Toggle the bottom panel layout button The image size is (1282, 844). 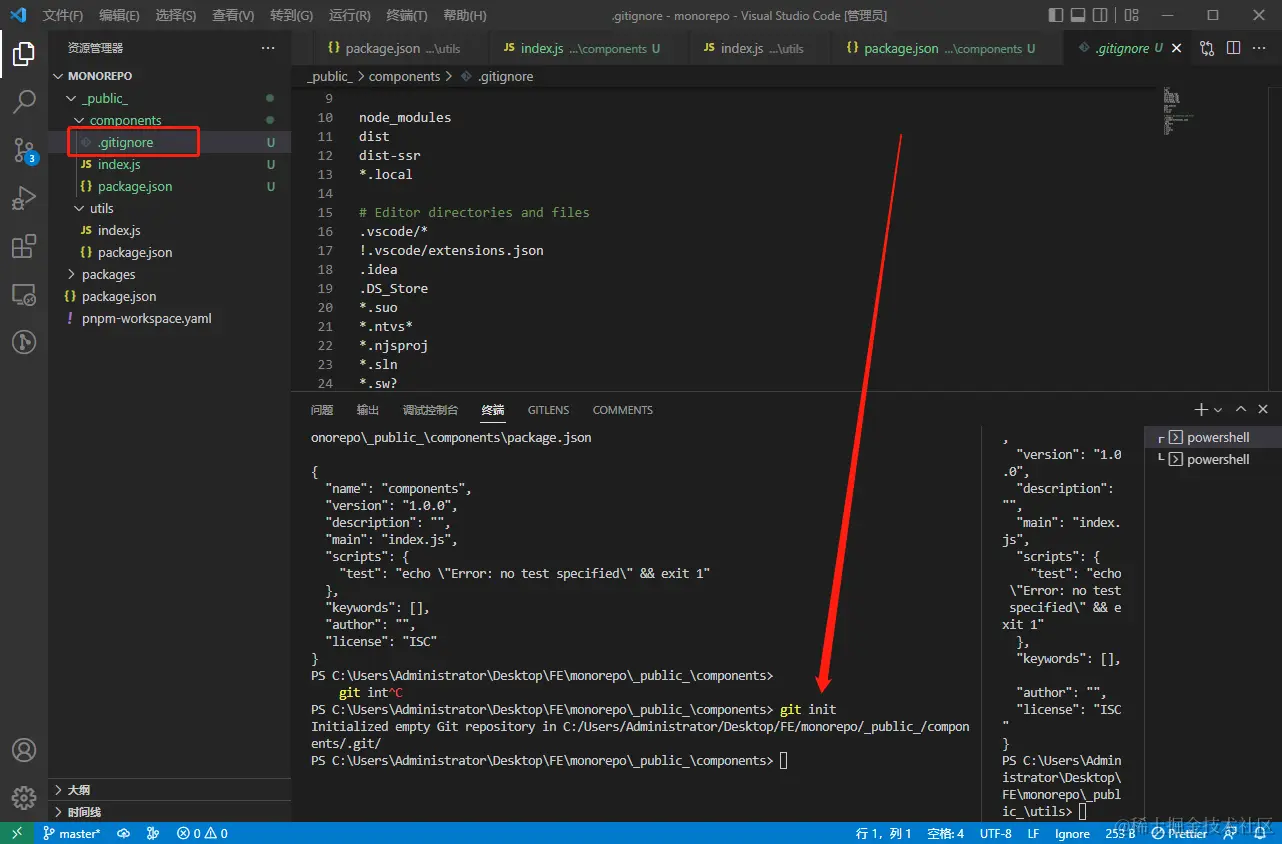[1078, 15]
